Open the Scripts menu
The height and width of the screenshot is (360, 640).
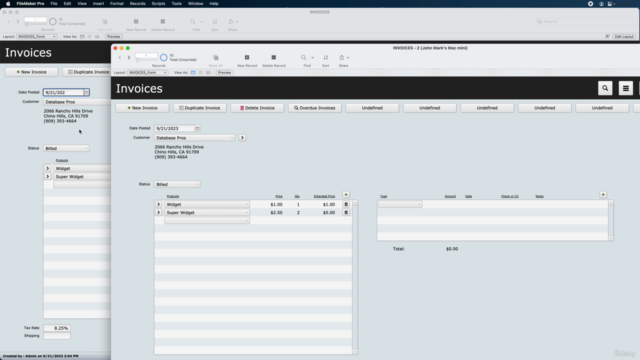pyautogui.click(x=158, y=4)
